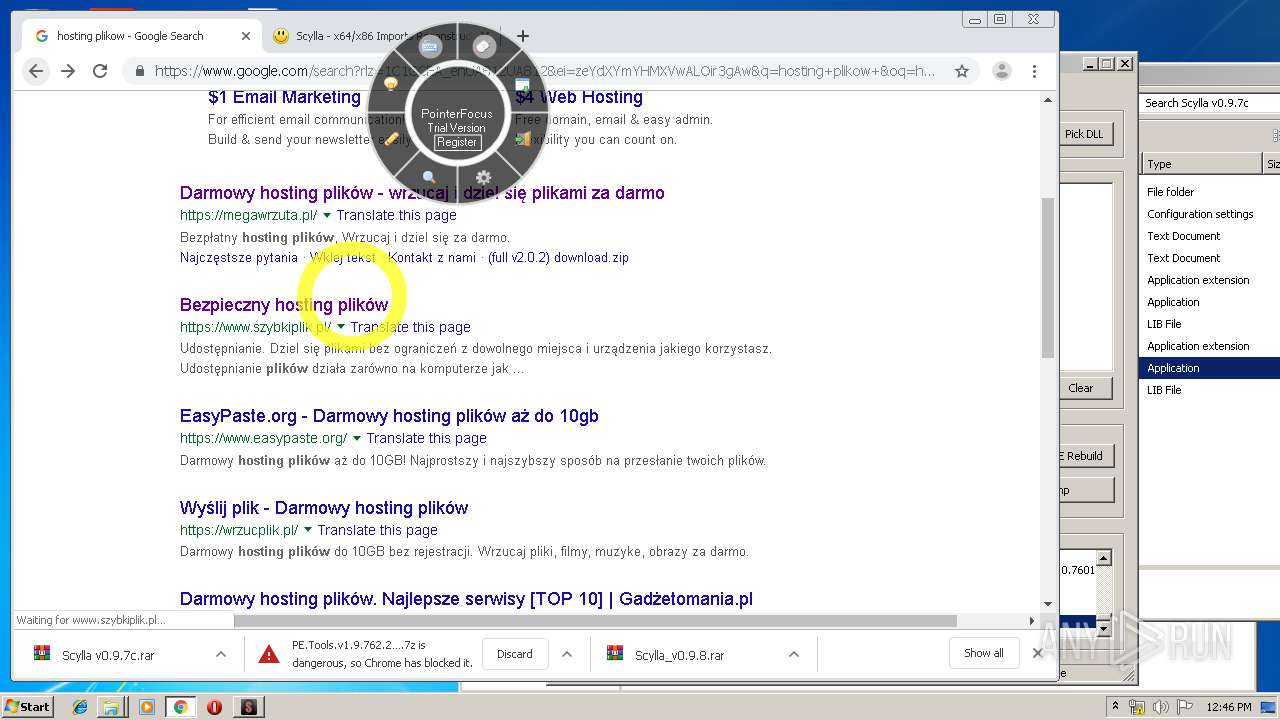Expand options for Scylla_v0.9.8.rar download
This screenshot has width=1280, height=720.
pos(793,655)
